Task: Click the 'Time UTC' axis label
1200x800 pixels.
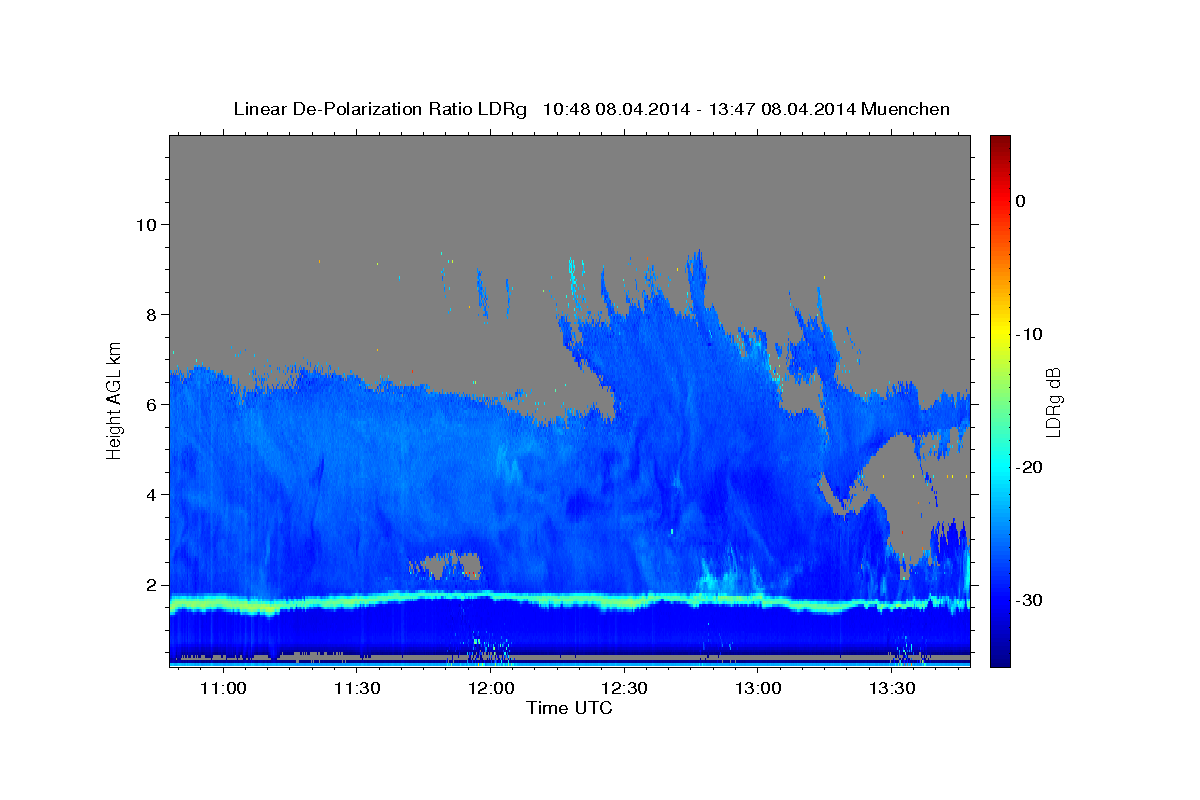Action: [569, 708]
